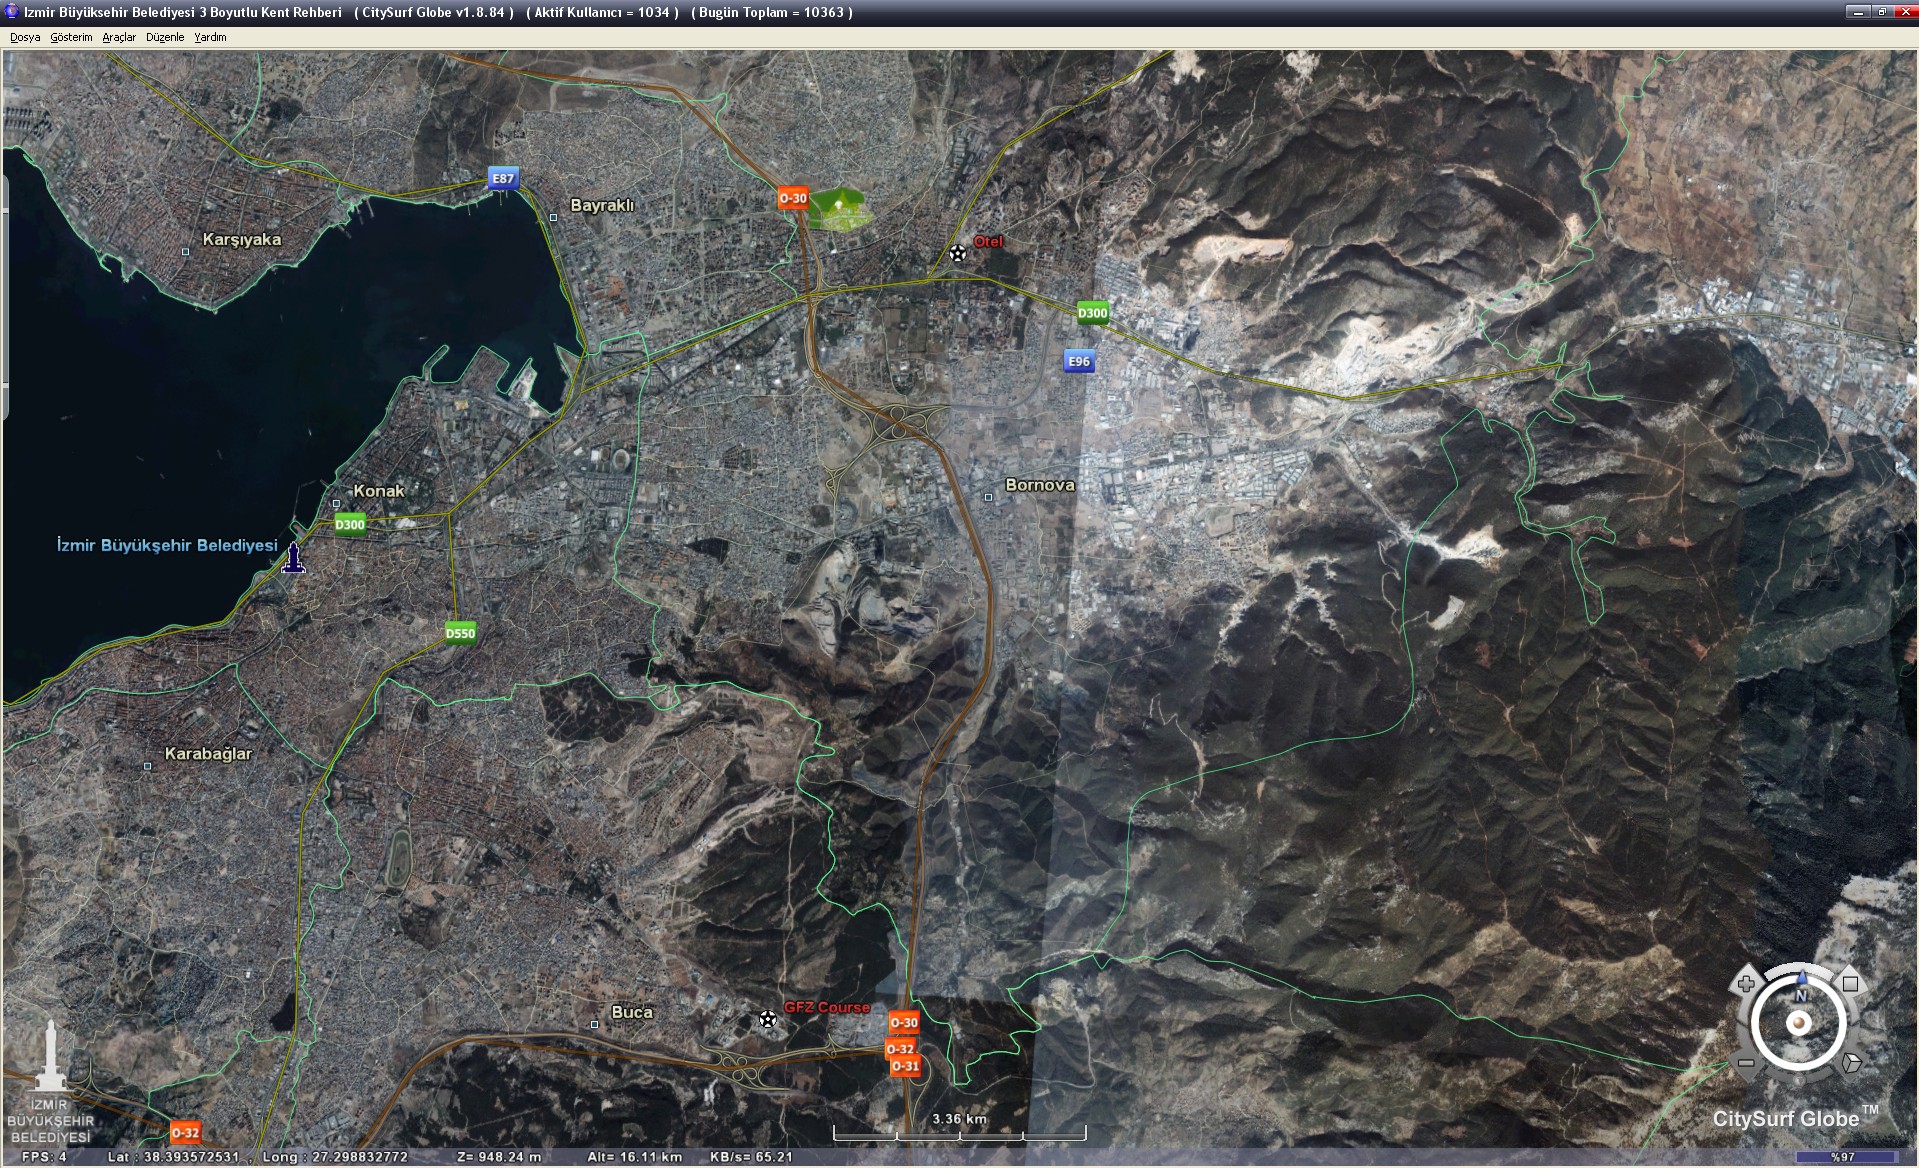Screen dimensions: 1919x1169
Task: Click the red Otel label
Action: click(988, 241)
